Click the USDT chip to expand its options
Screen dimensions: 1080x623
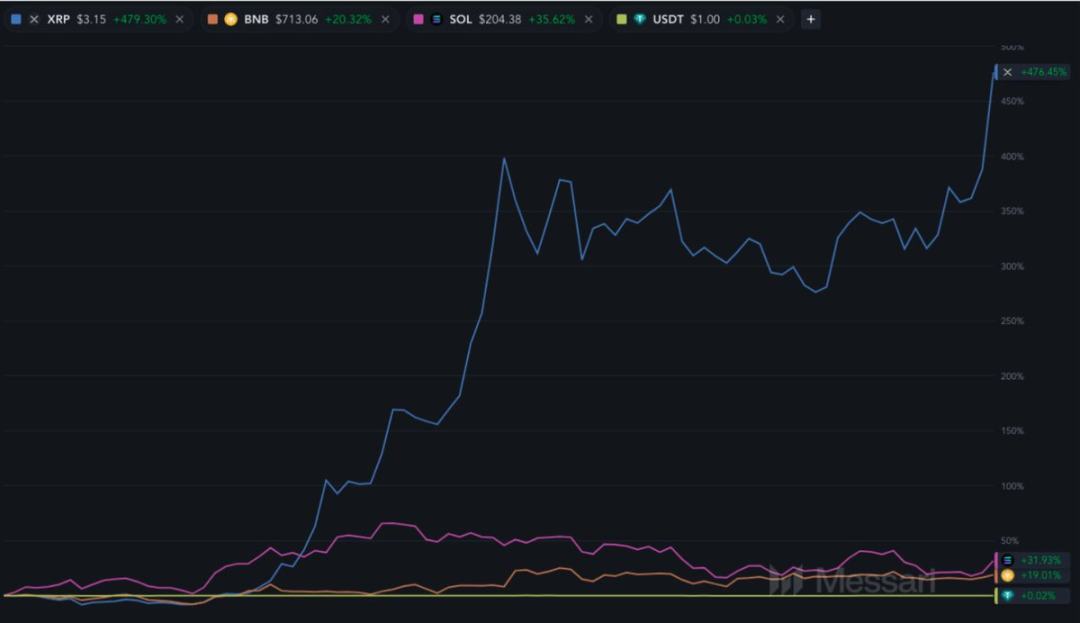click(x=669, y=18)
